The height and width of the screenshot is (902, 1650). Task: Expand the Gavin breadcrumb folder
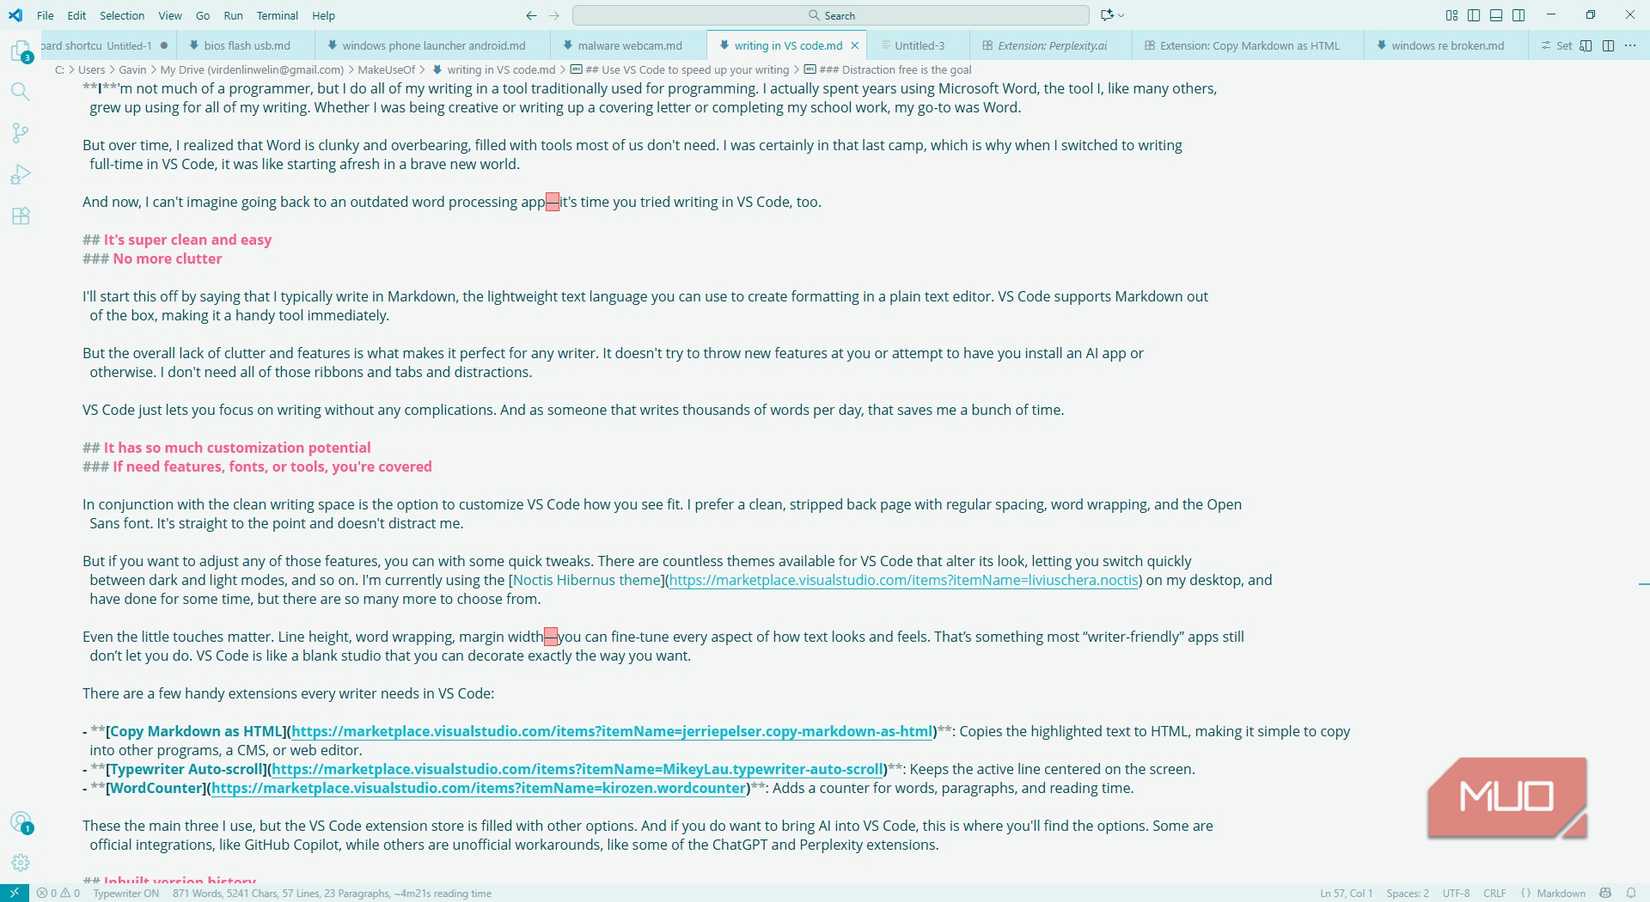[132, 70]
